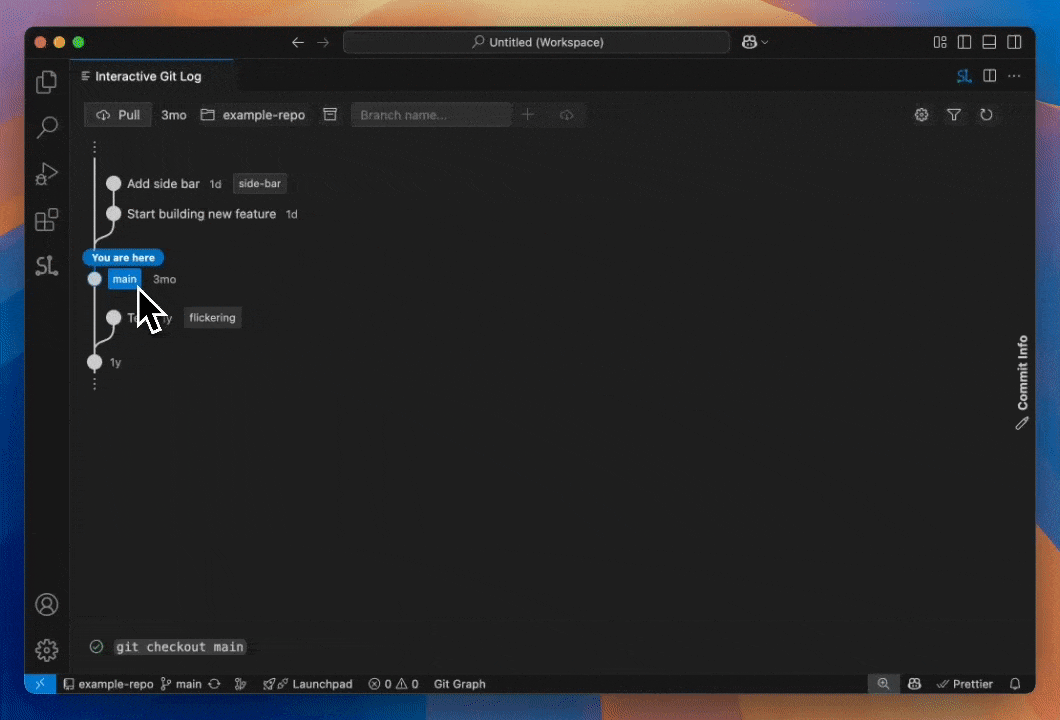Go forward with the right arrow
Viewport: 1060px width, 720px height.
(323, 42)
